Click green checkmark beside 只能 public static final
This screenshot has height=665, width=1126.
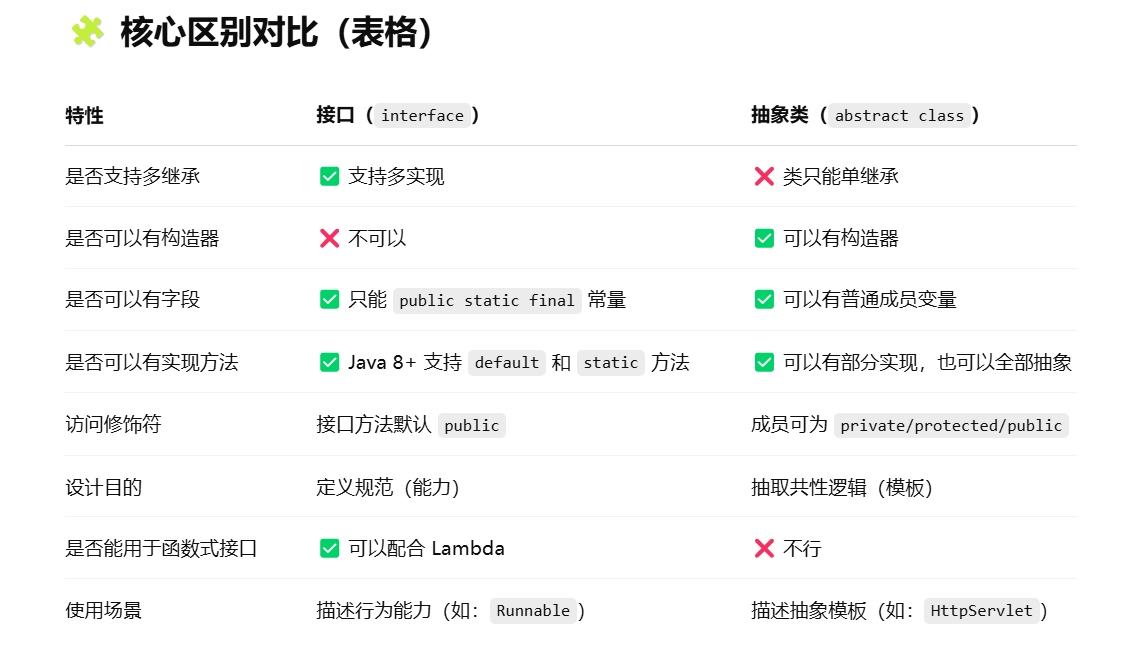[330, 299]
